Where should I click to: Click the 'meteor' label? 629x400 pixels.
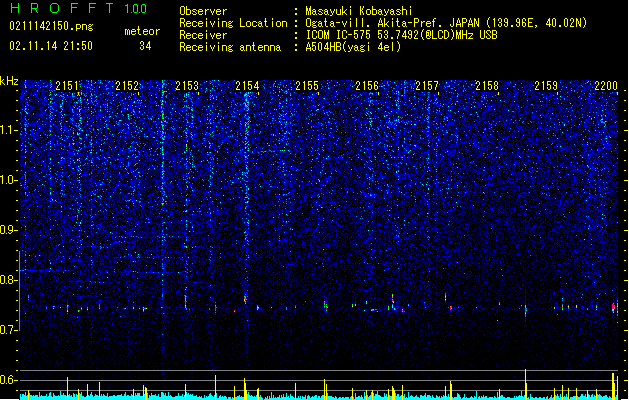point(142,31)
